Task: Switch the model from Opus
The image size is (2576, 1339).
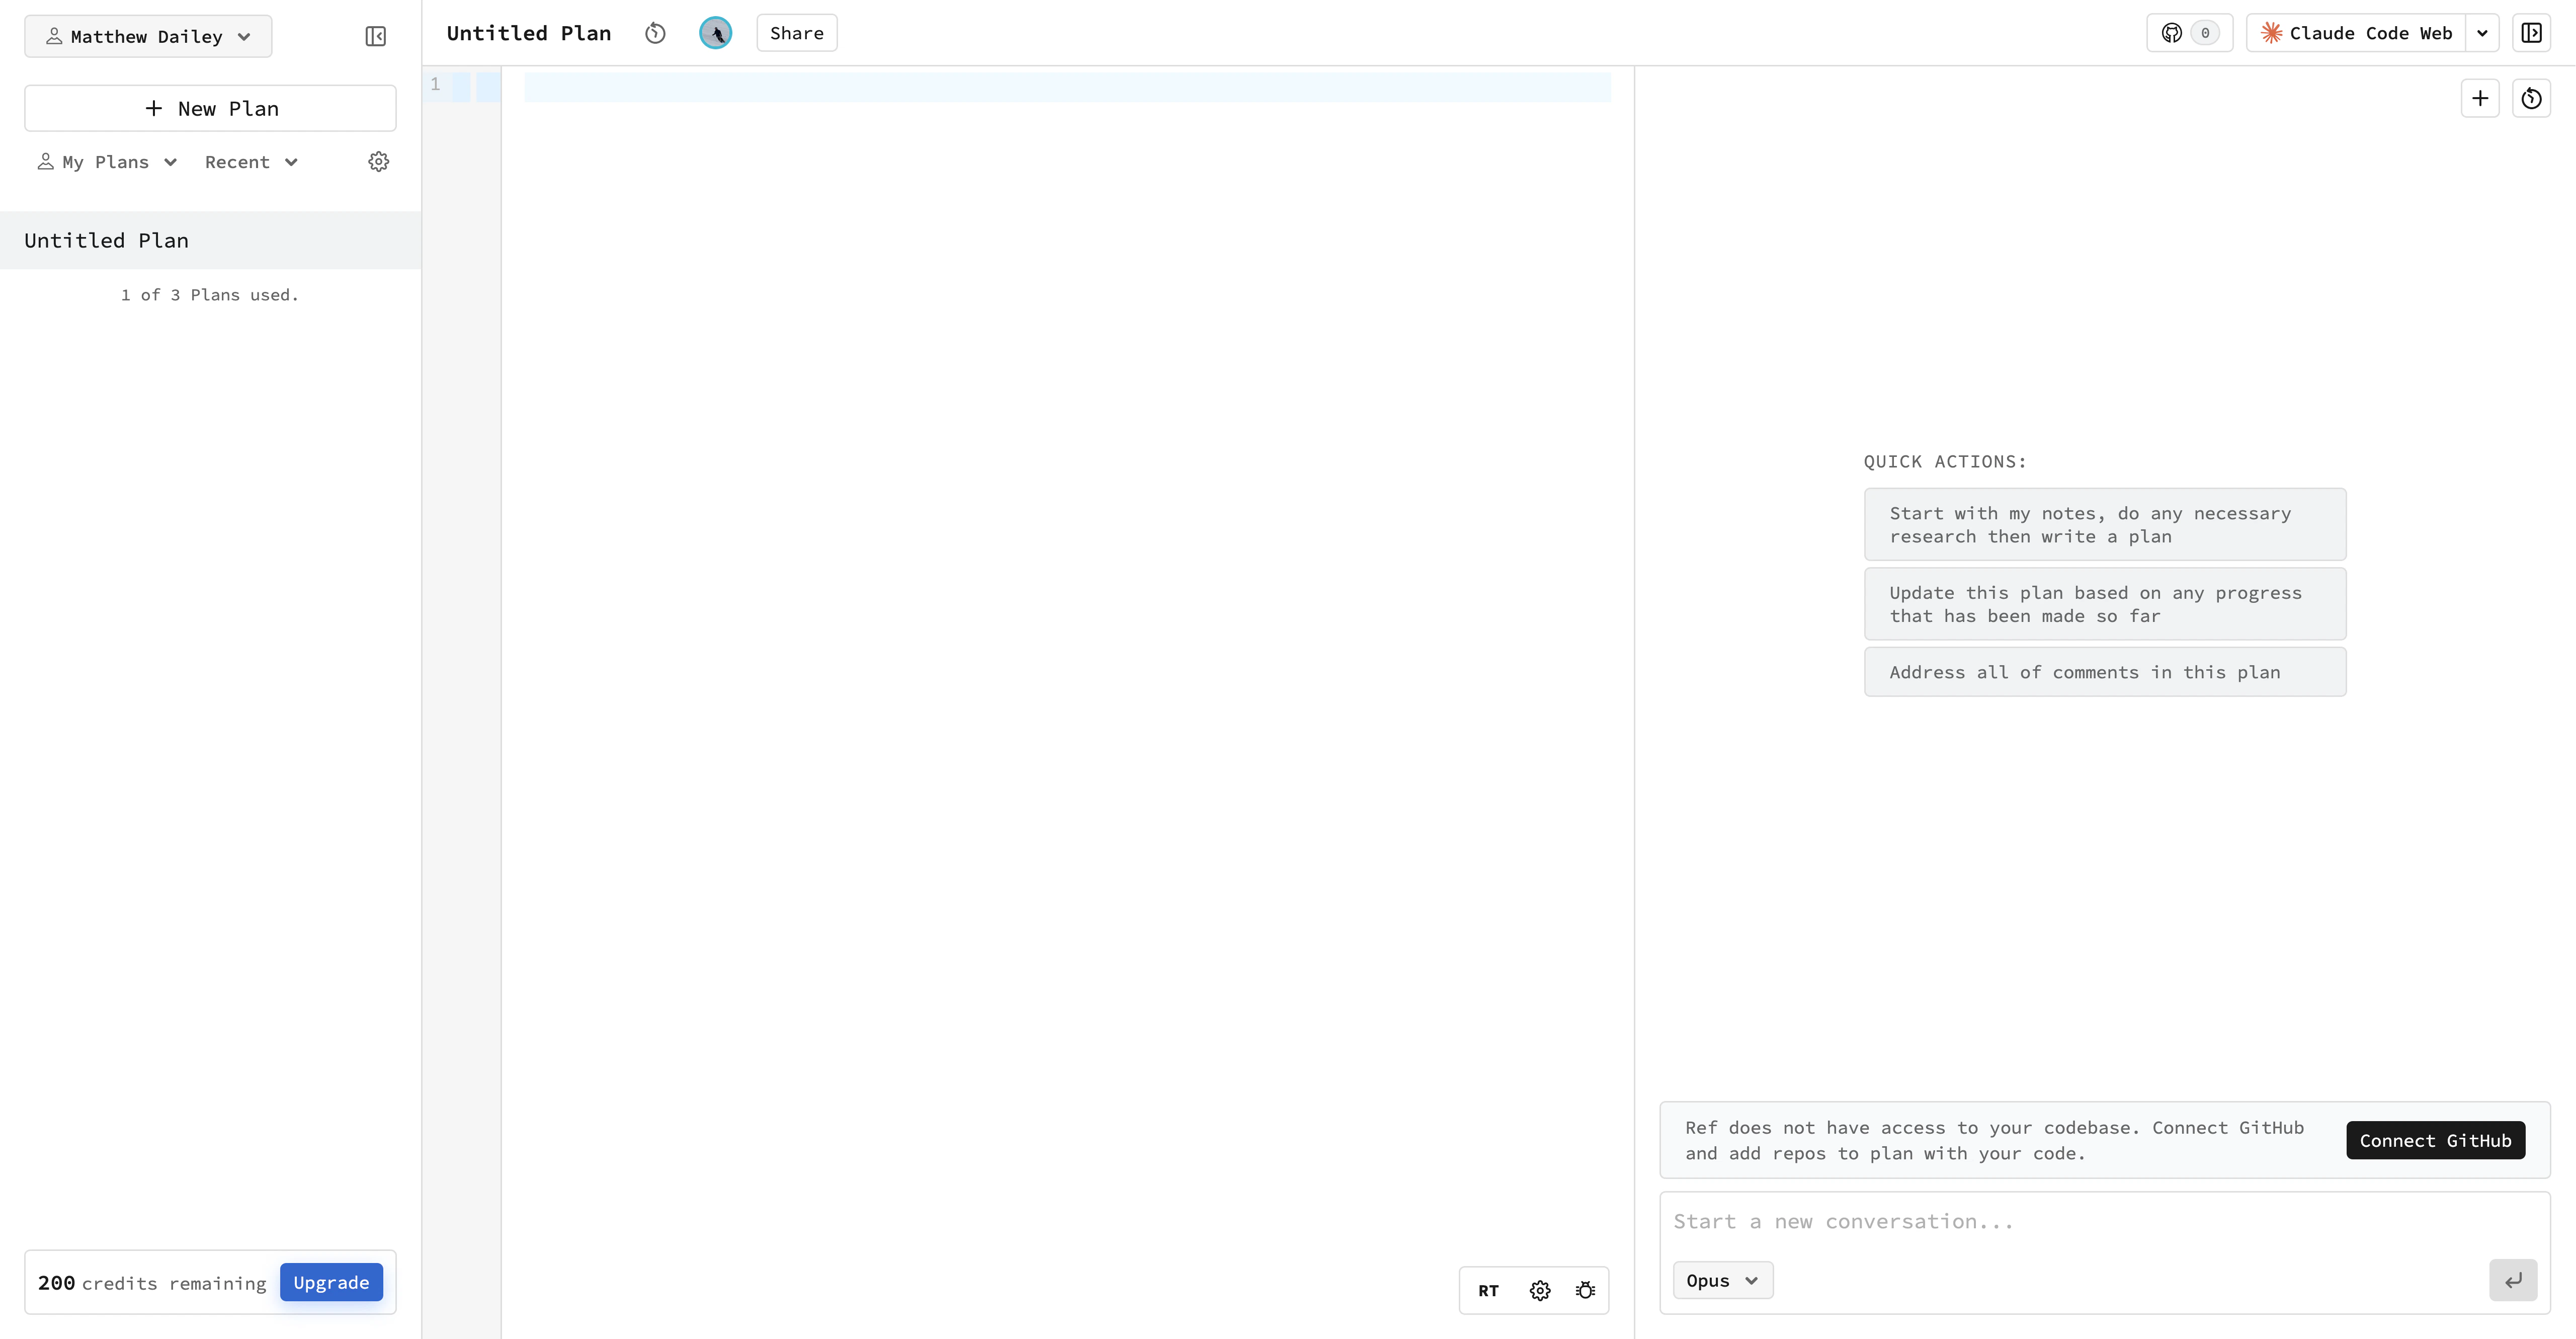Action: (x=1721, y=1280)
